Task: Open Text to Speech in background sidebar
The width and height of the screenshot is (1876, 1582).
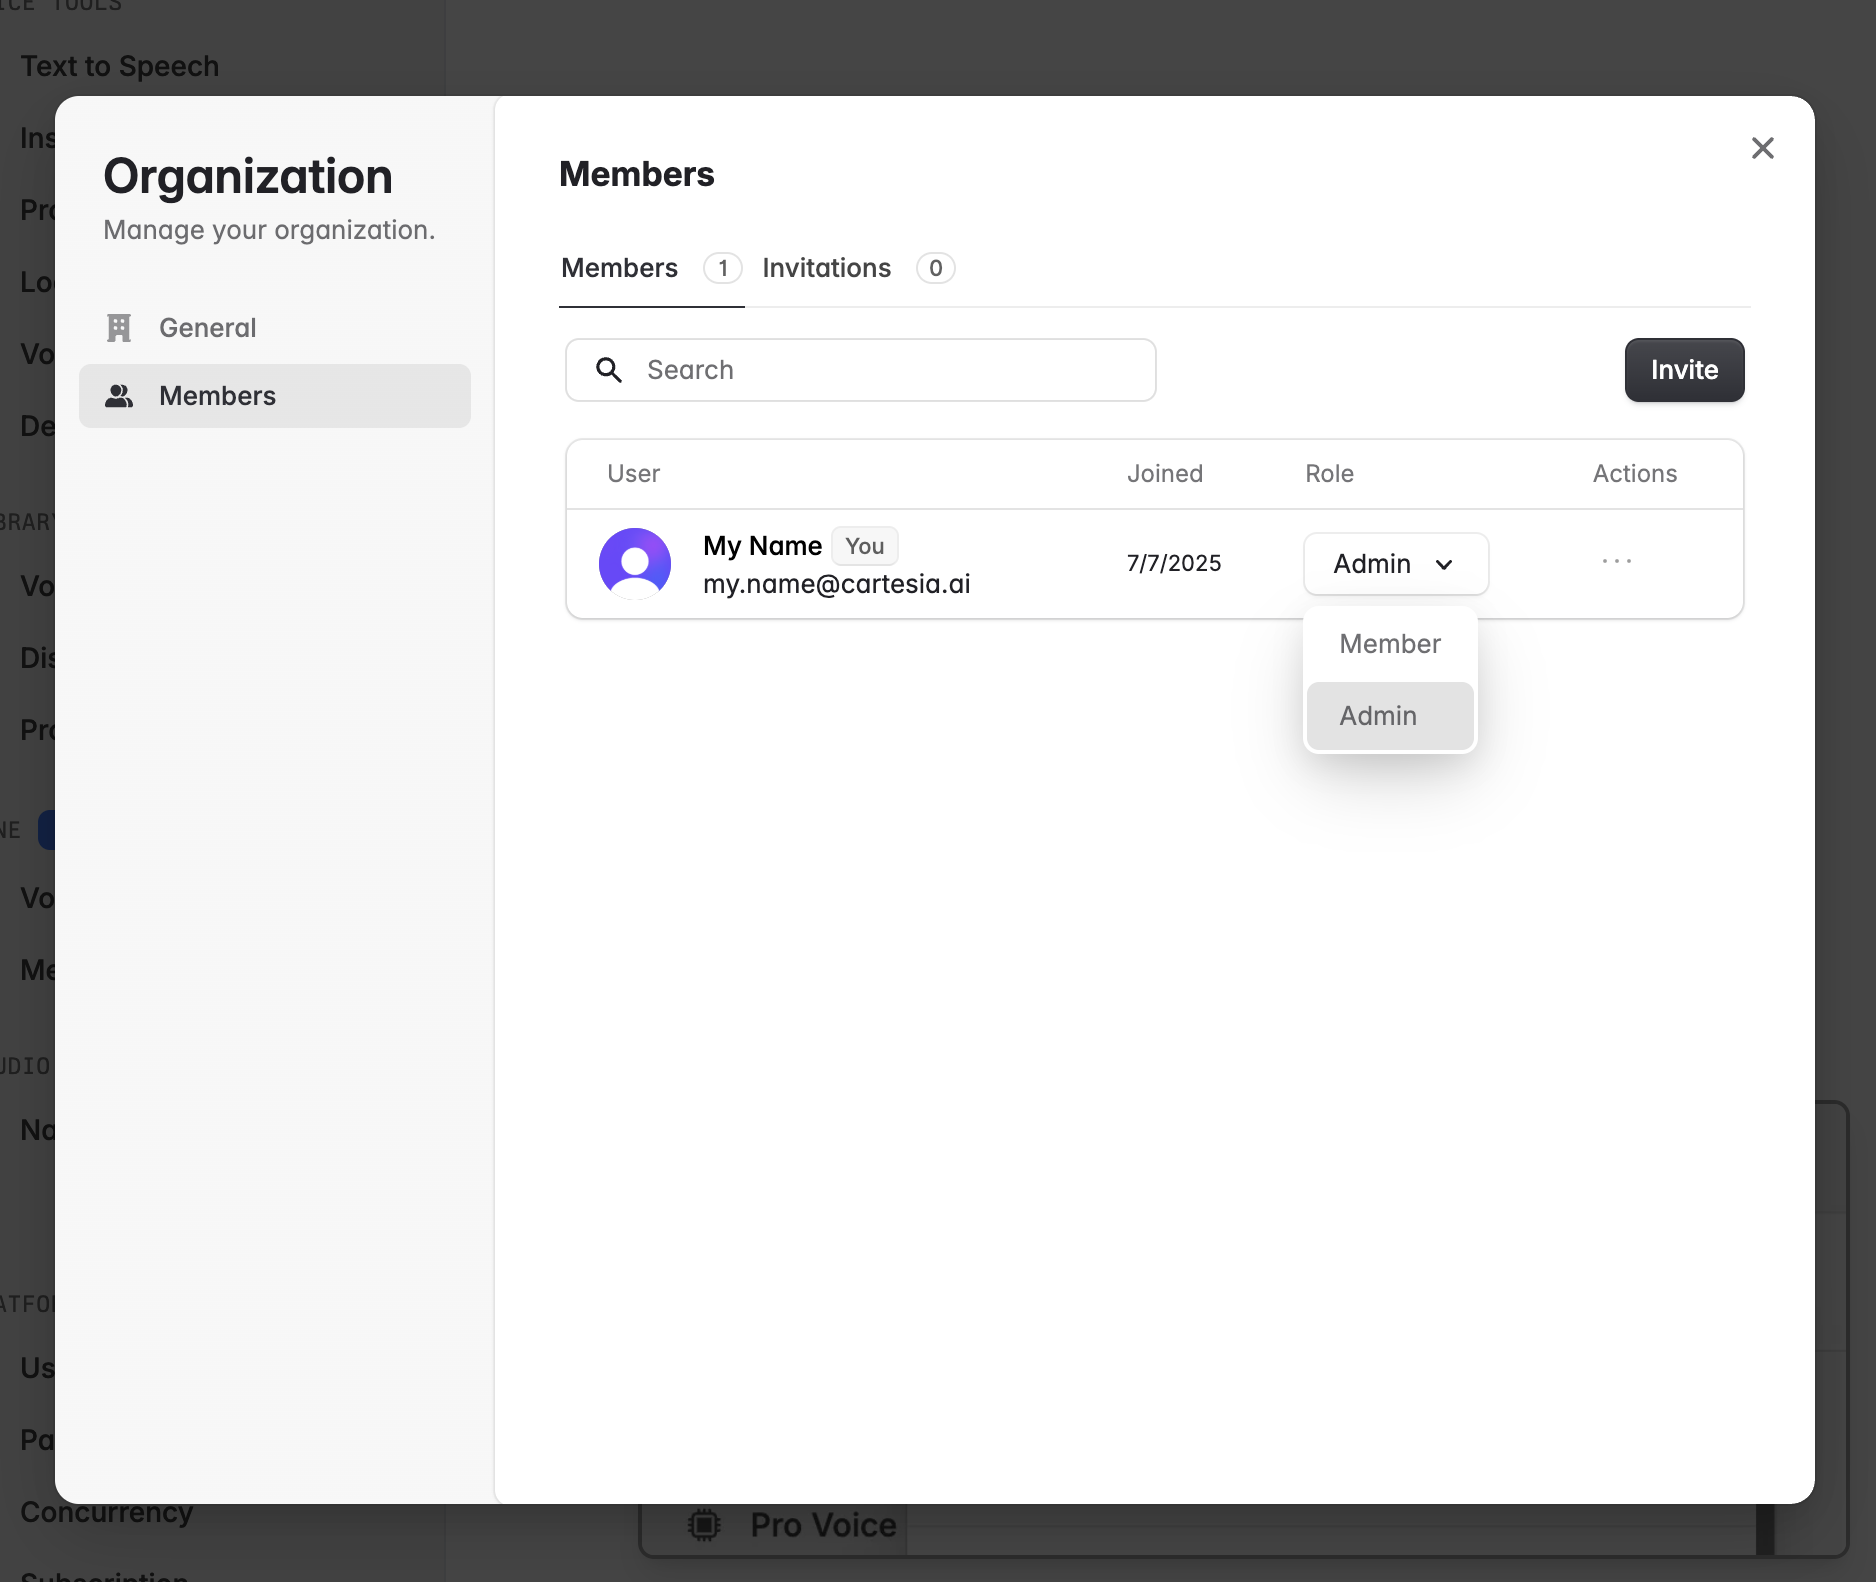Action: point(120,66)
